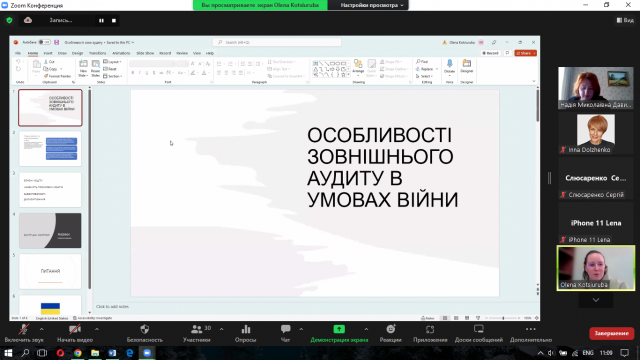Toggle Underline formatting
The height and width of the screenshot is (360, 640).
147,73
